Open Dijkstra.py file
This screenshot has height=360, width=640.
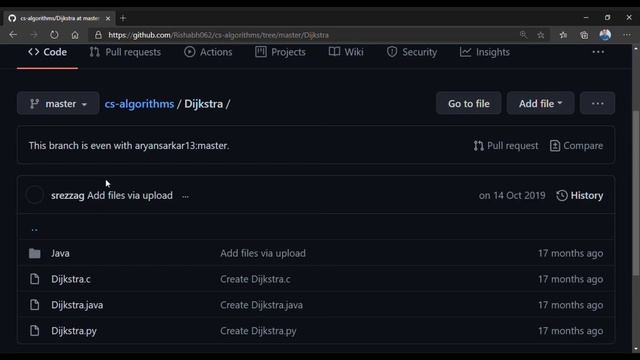pos(74,331)
